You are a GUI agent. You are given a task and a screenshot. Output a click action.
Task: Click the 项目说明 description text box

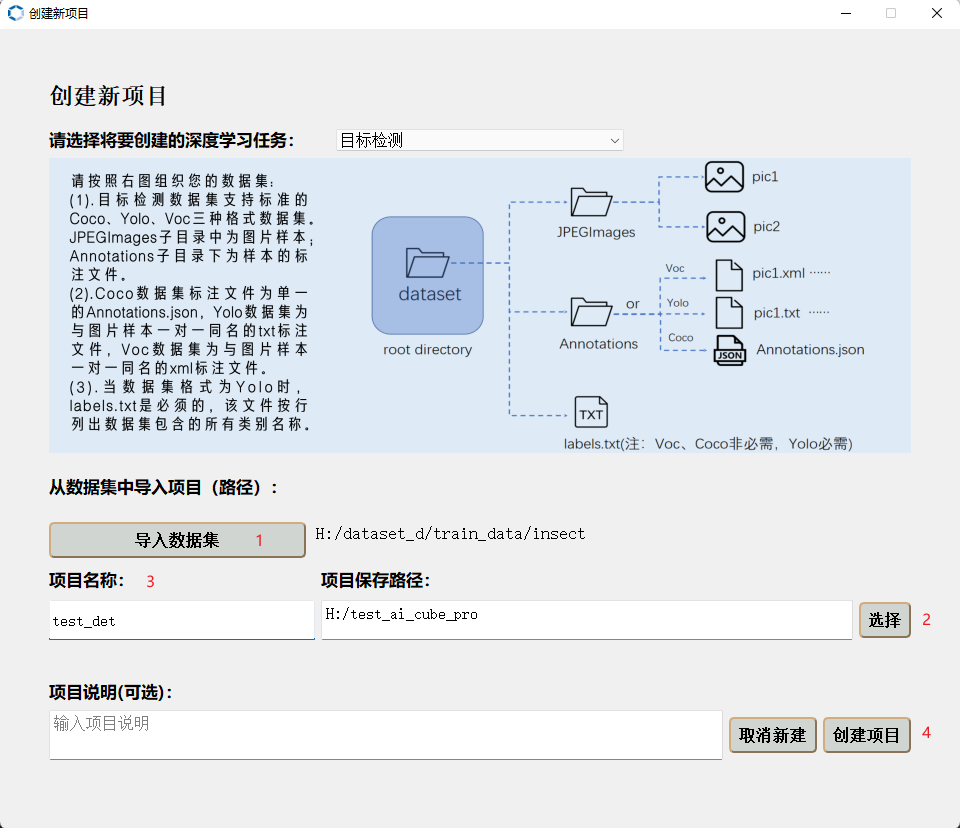(386, 735)
